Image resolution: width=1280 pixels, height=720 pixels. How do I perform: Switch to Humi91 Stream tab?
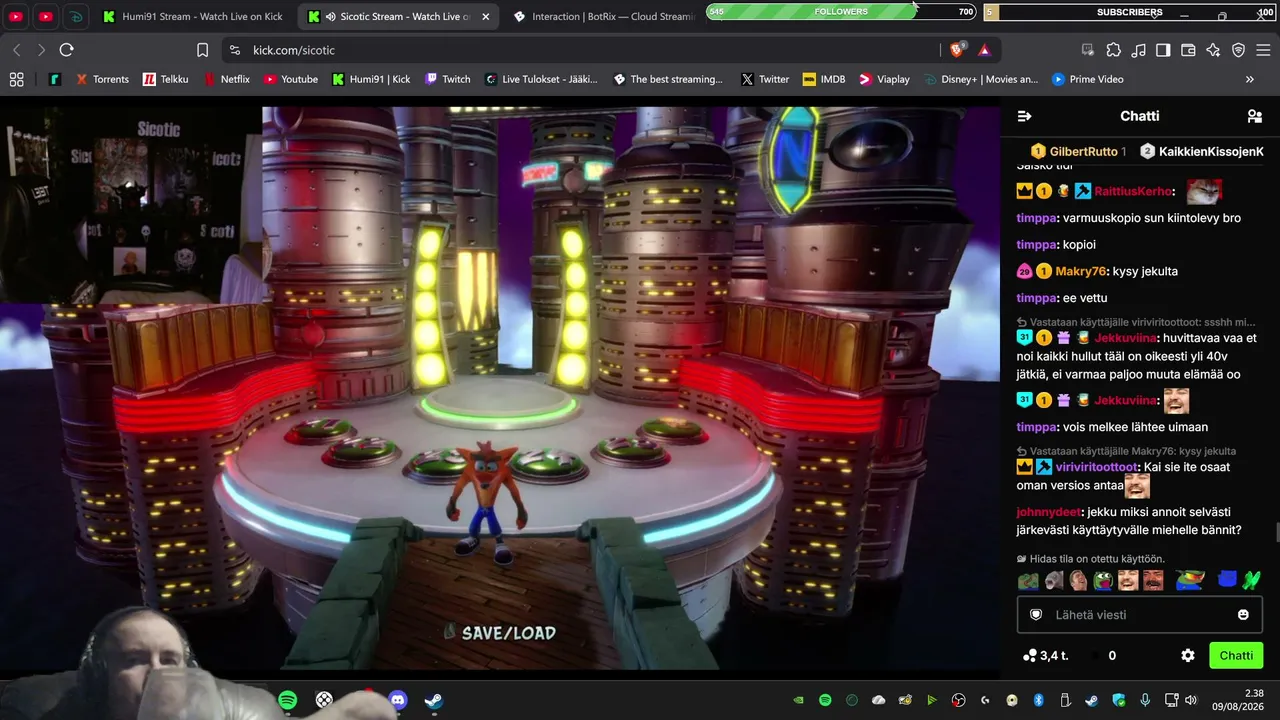click(193, 17)
